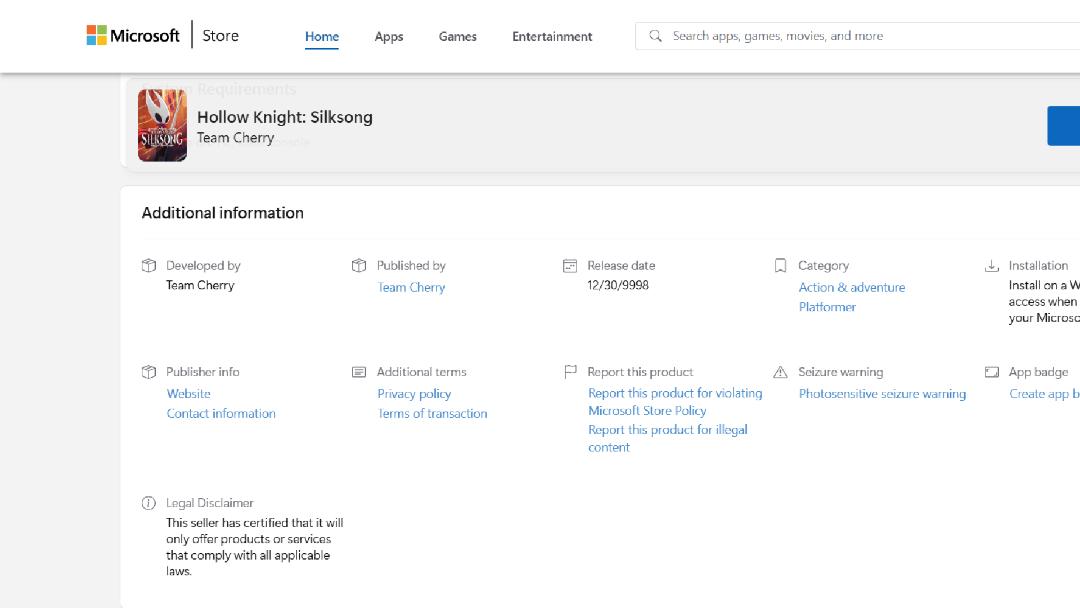Open the Action & adventure category

852,287
